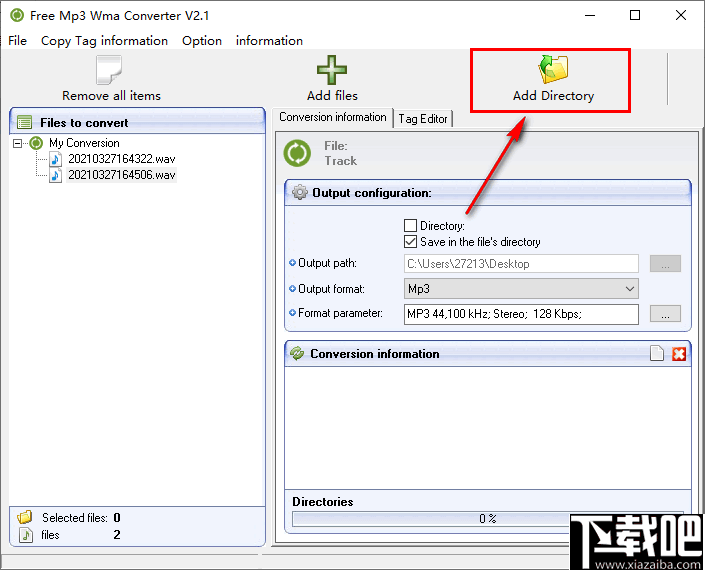Close the Free Mp3 Wma Converter window
This screenshot has width=705, height=570.
tap(681, 15)
